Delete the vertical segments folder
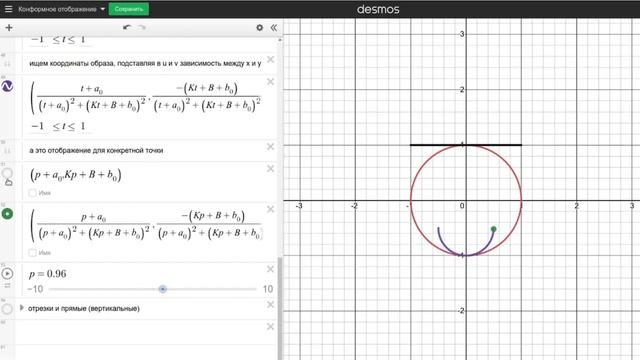The height and width of the screenshot is (360, 640). pyautogui.click(x=270, y=304)
